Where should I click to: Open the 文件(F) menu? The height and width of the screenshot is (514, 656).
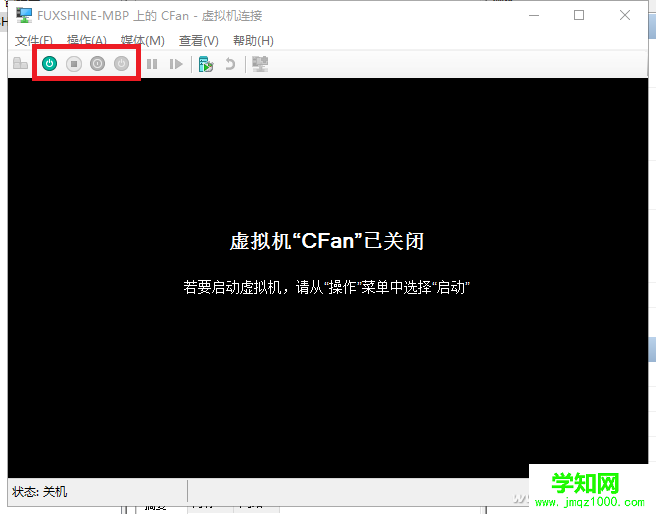coord(33,41)
